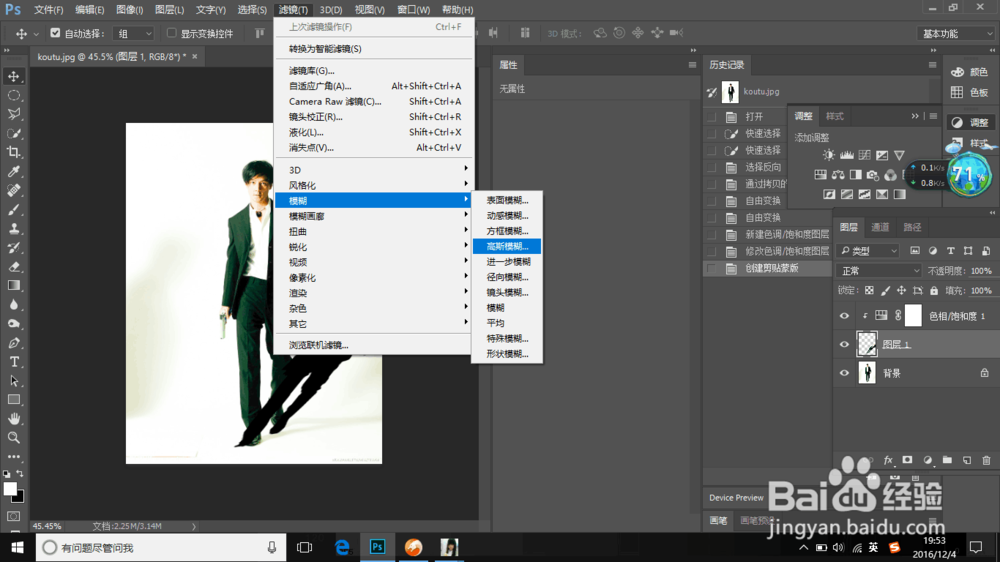Open the blend mode 正常 dropdown

879,271
